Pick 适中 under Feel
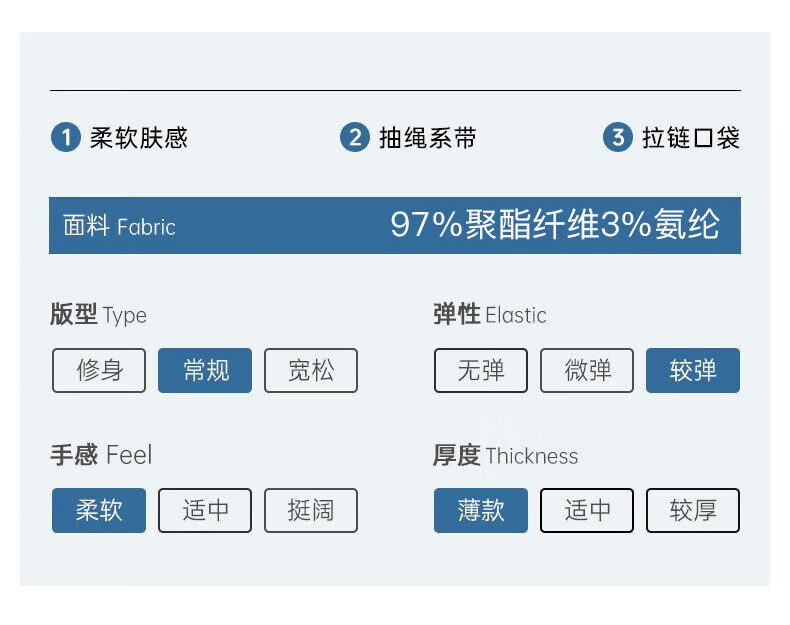790x625 pixels. (205, 510)
